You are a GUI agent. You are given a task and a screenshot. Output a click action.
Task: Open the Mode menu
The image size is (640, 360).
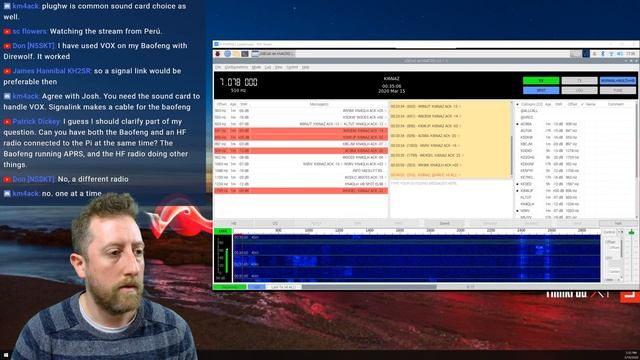pos(256,67)
